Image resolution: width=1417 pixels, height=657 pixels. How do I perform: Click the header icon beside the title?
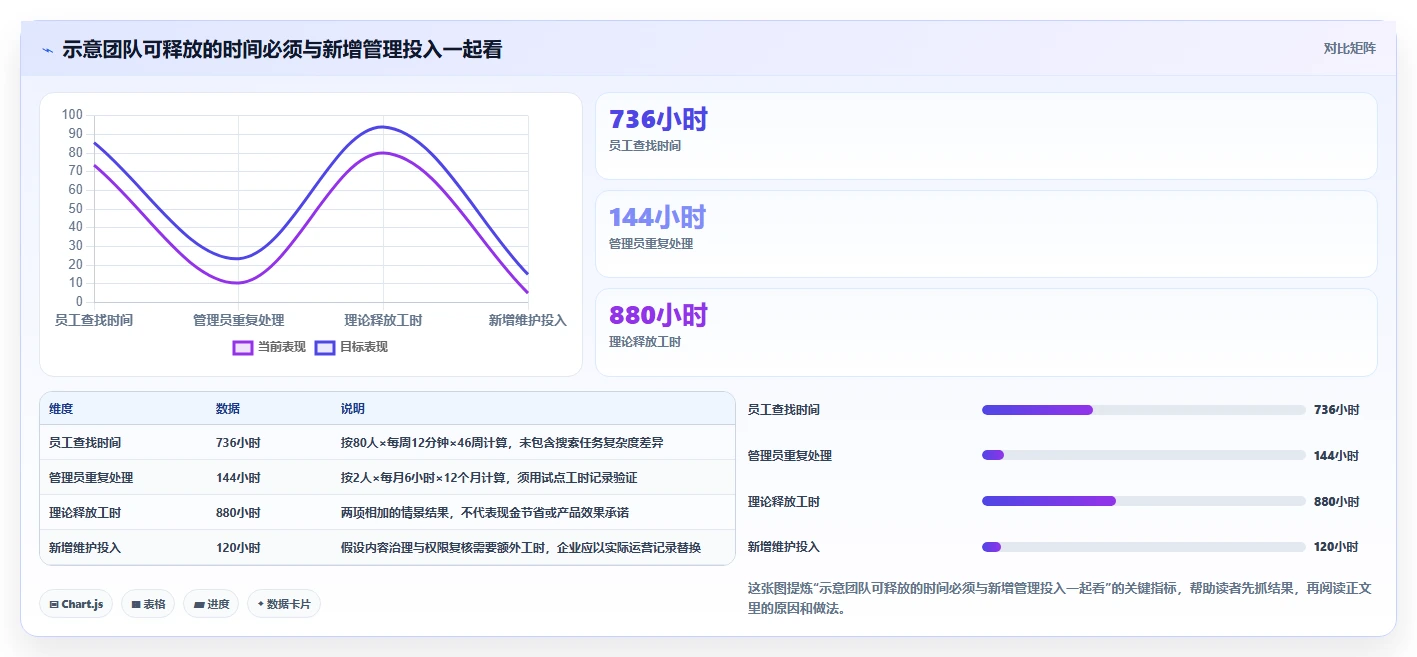47,49
